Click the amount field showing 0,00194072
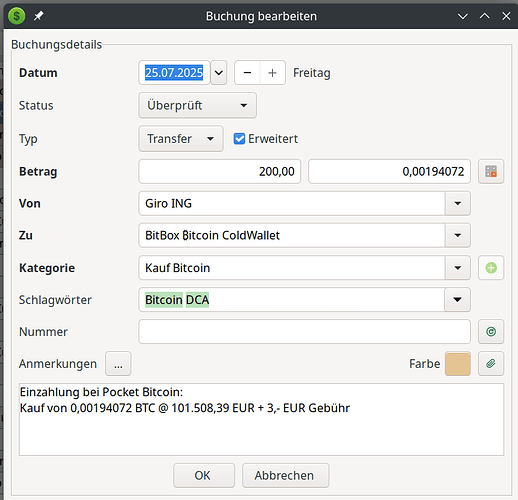Screen dimensions: 518x500 pyautogui.click(x=389, y=171)
